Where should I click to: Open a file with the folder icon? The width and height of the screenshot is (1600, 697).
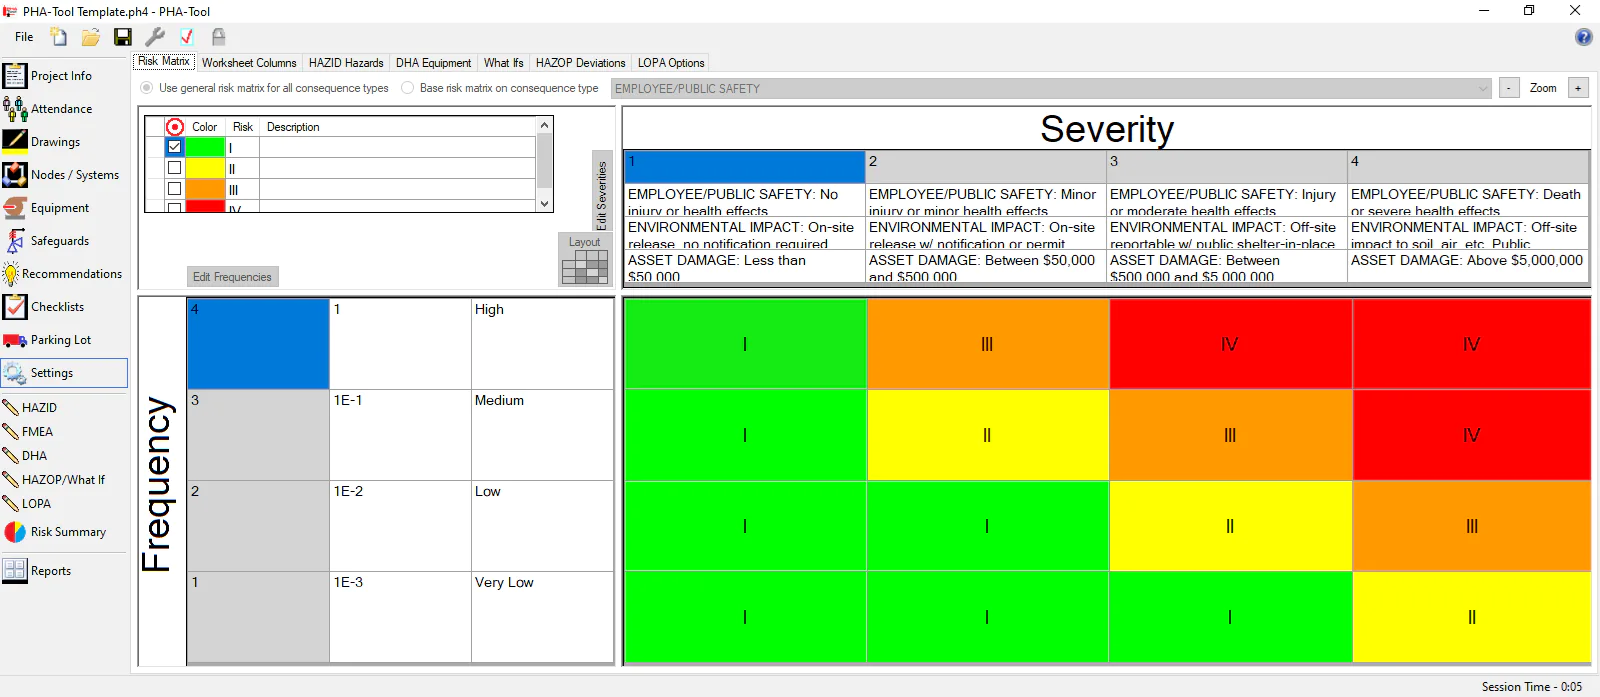coord(91,37)
